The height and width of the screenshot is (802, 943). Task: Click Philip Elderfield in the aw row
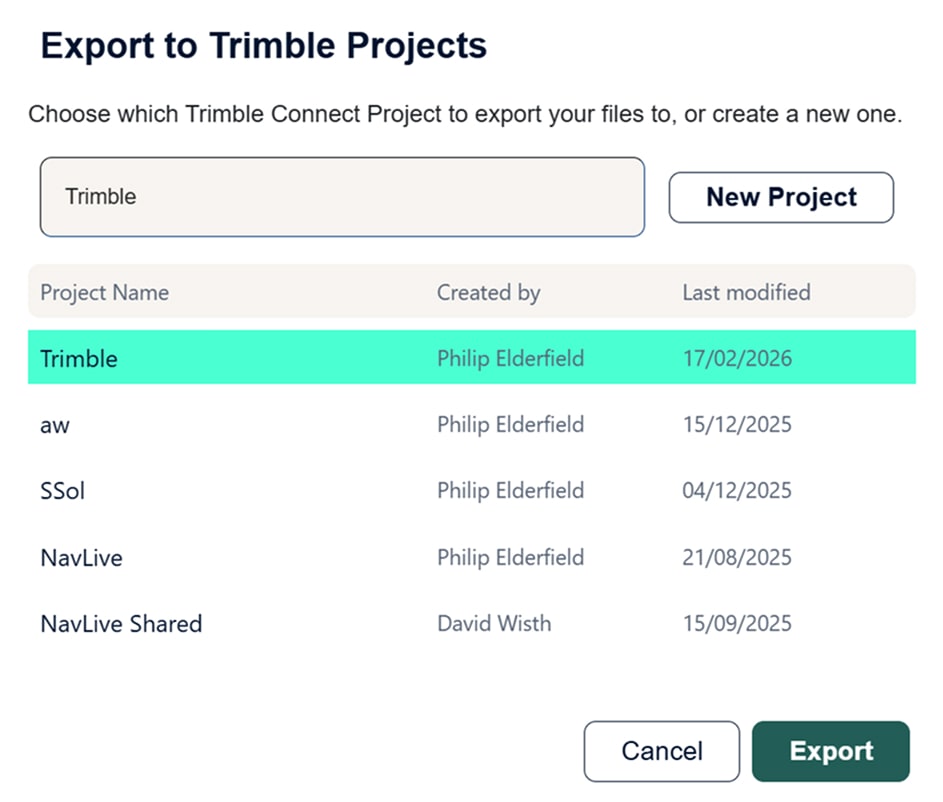pyautogui.click(x=510, y=425)
